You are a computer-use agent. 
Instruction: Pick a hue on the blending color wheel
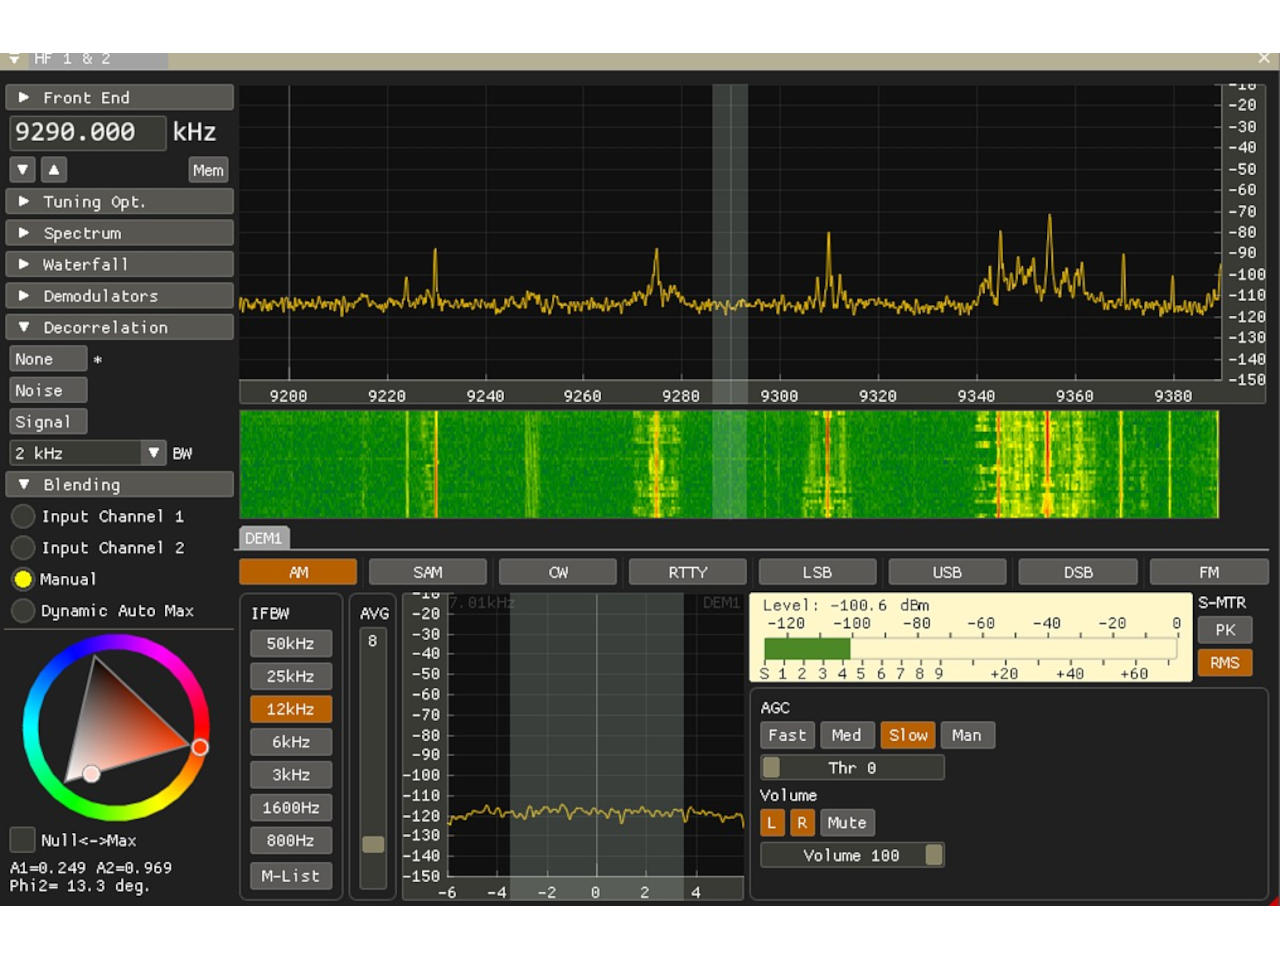click(x=199, y=746)
